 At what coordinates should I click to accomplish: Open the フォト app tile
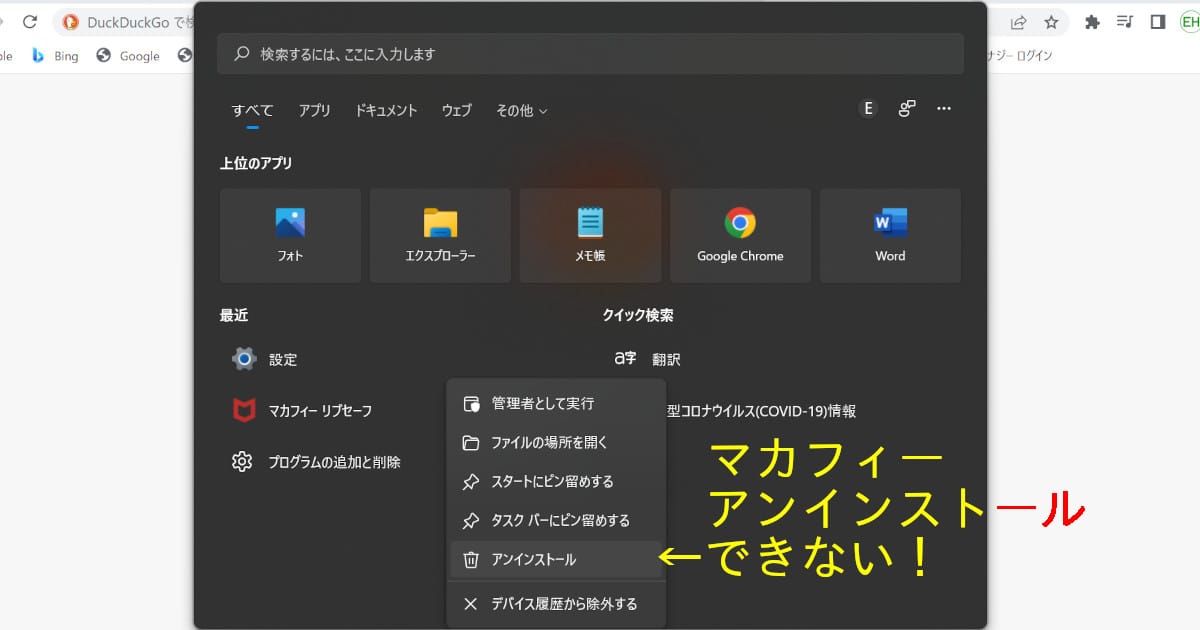tap(290, 235)
